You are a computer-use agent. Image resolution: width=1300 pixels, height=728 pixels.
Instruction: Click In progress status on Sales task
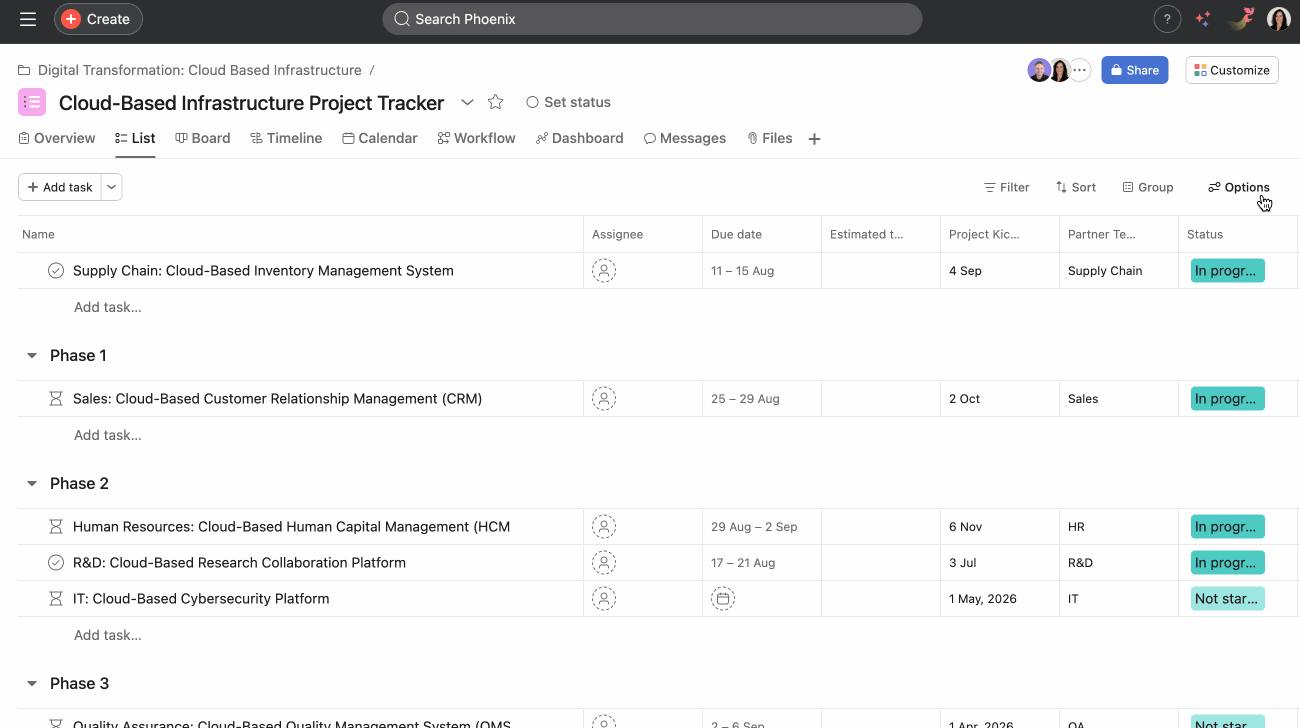click(x=1227, y=399)
